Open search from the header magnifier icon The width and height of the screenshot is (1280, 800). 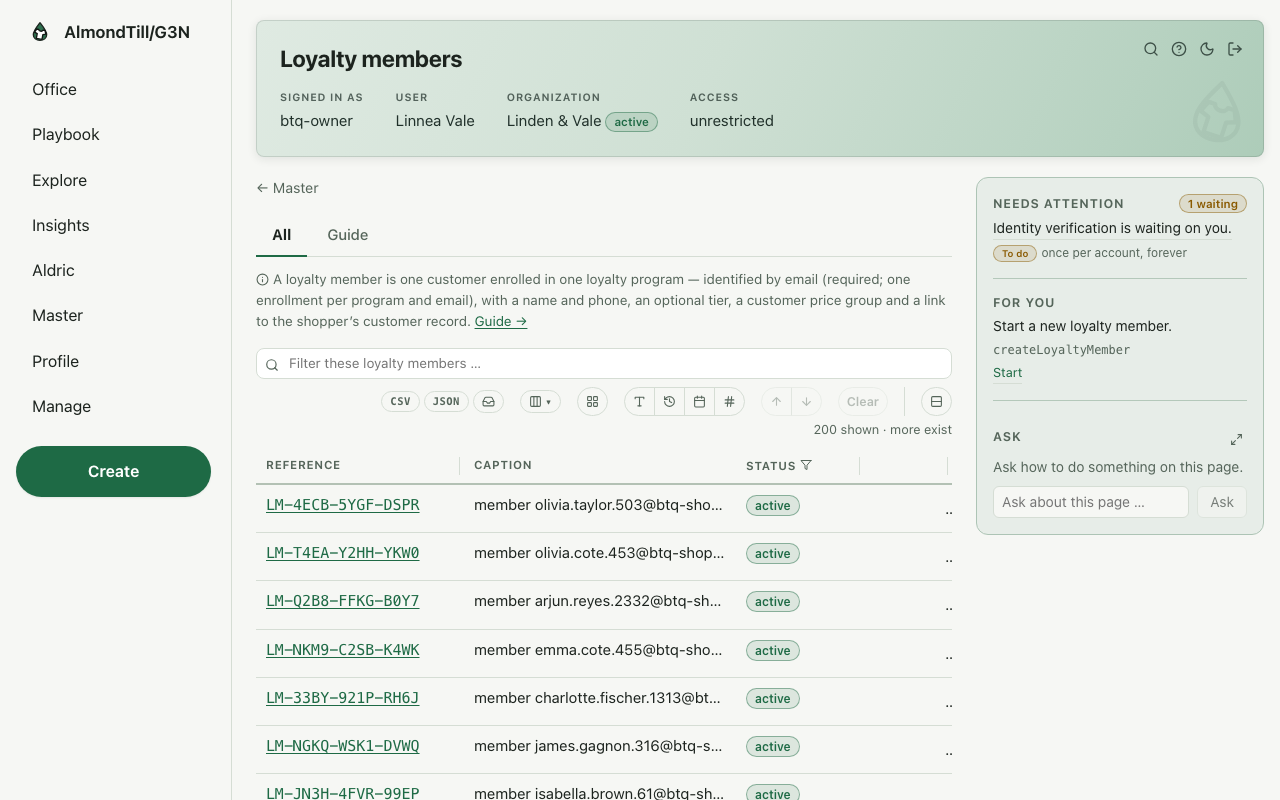(1151, 49)
